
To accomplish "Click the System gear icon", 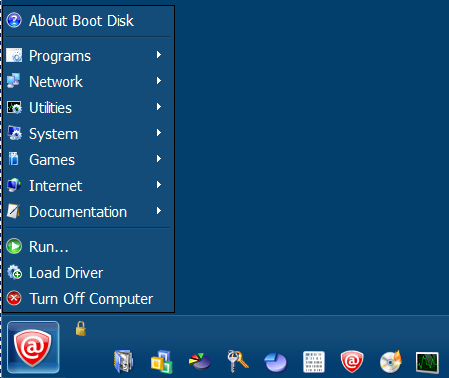I will pyautogui.click(x=15, y=133).
